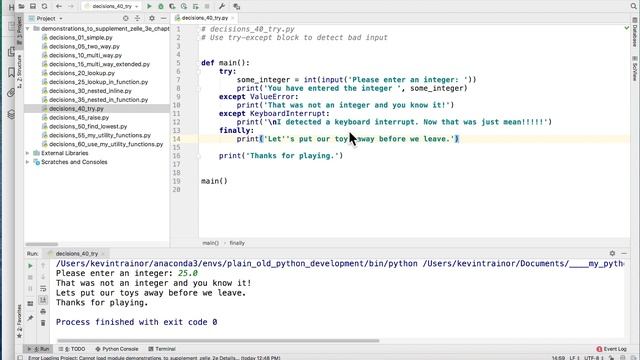The image size is (640, 360).
Task: Run with coverage icon in toolbar
Action: point(172,7)
